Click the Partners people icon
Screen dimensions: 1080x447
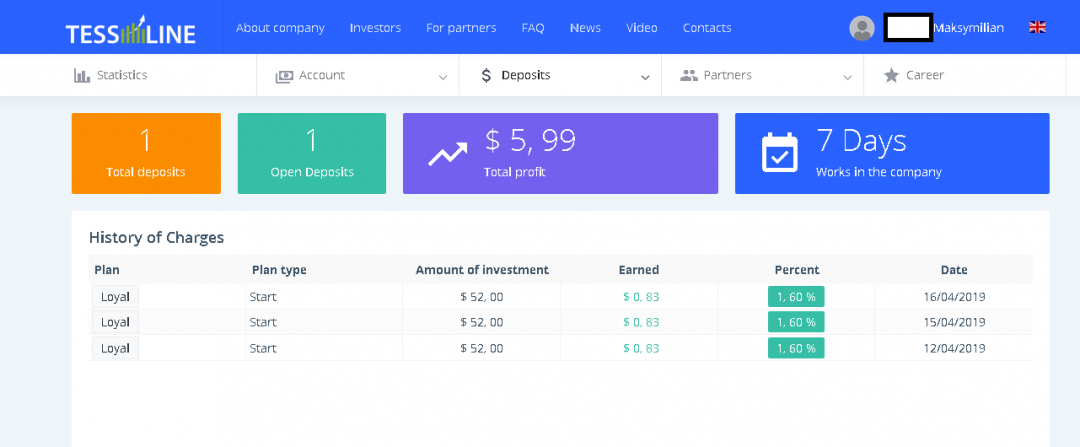click(x=688, y=76)
